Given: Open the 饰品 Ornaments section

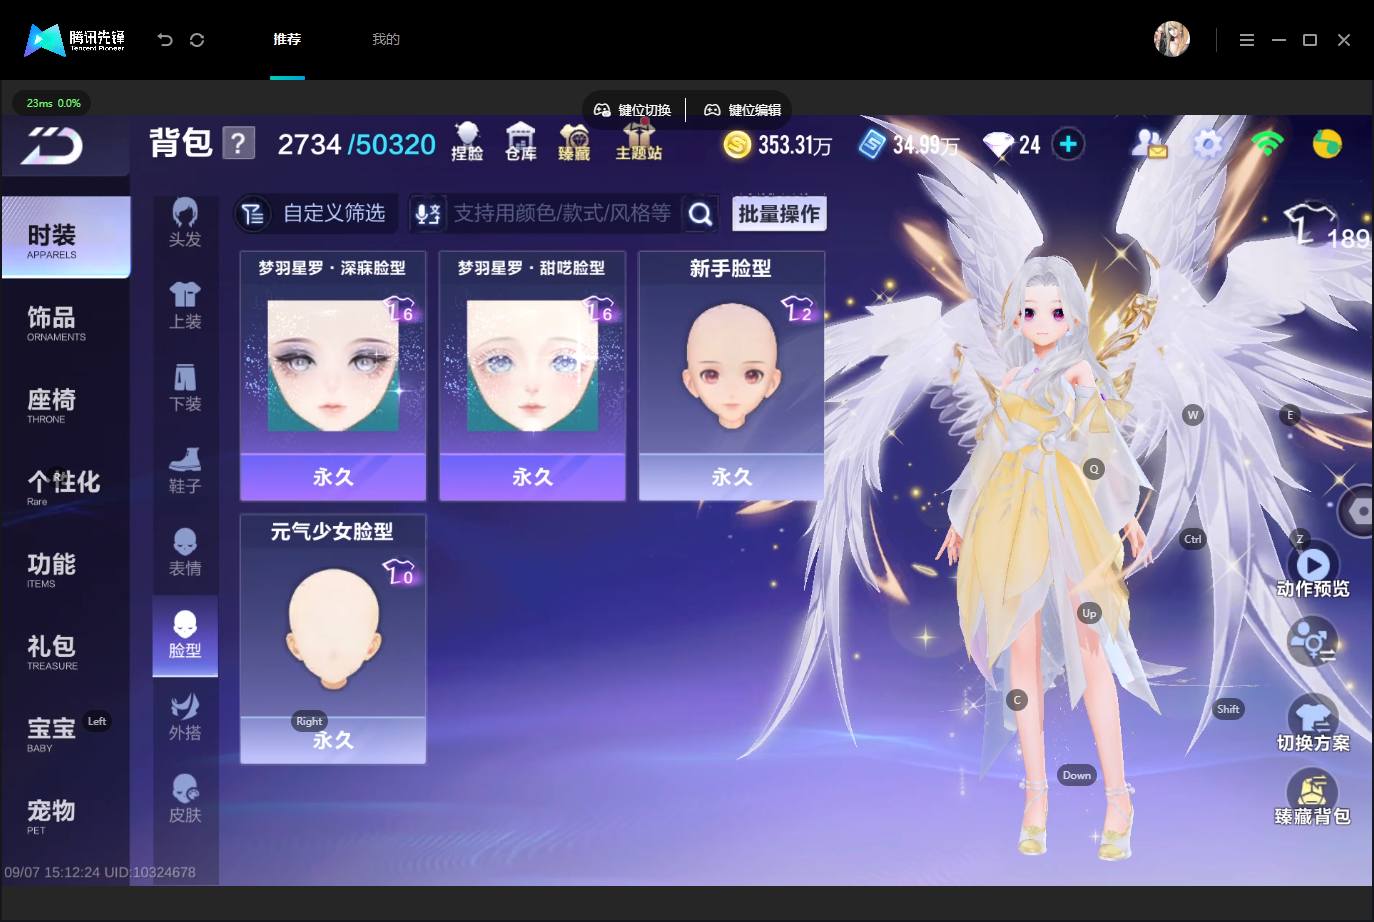Looking at the screenshot, I should coord(65,322).
